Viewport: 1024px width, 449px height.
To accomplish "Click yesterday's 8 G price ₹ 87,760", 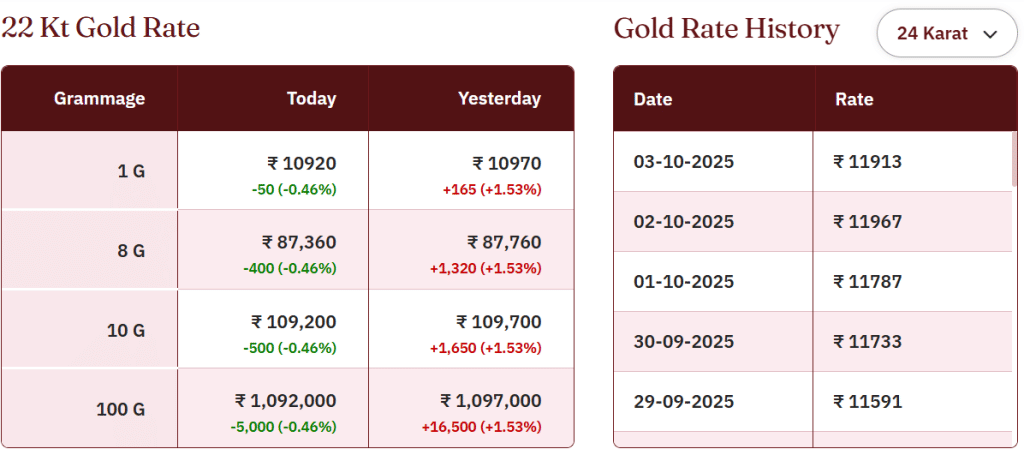I will coord(504,242).
